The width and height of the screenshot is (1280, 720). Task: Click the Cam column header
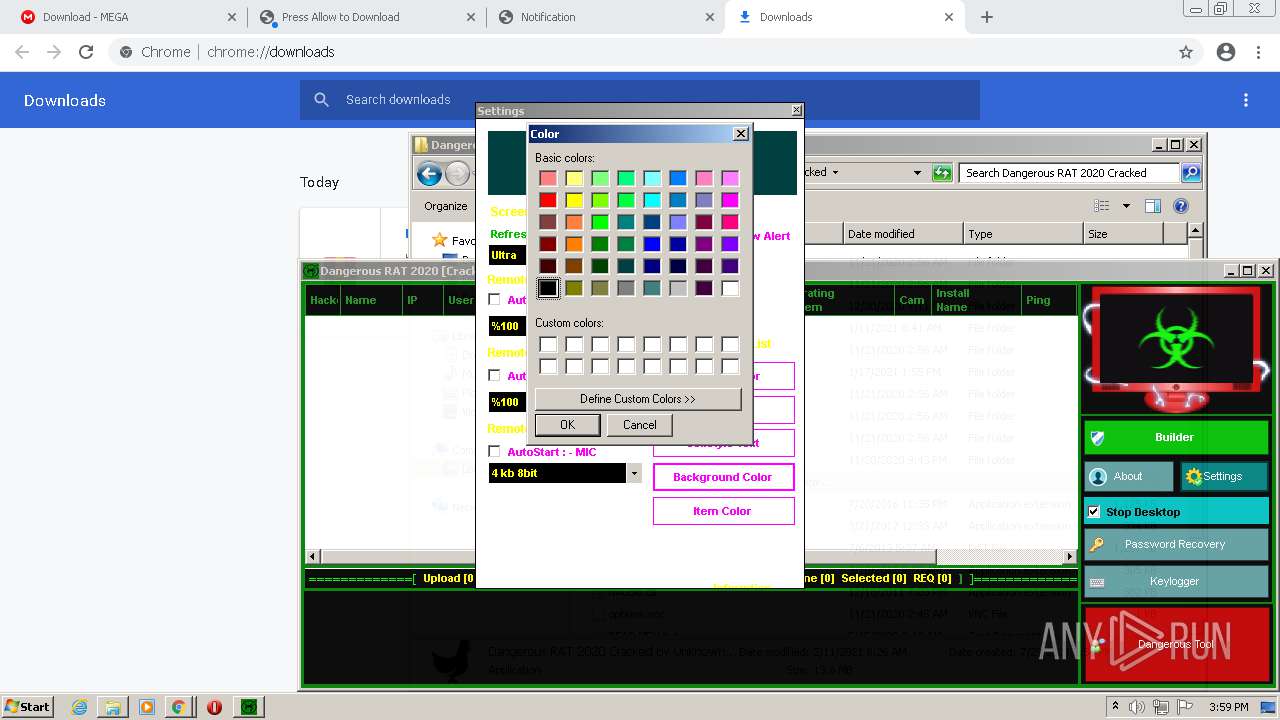click(x=912, y=300)
